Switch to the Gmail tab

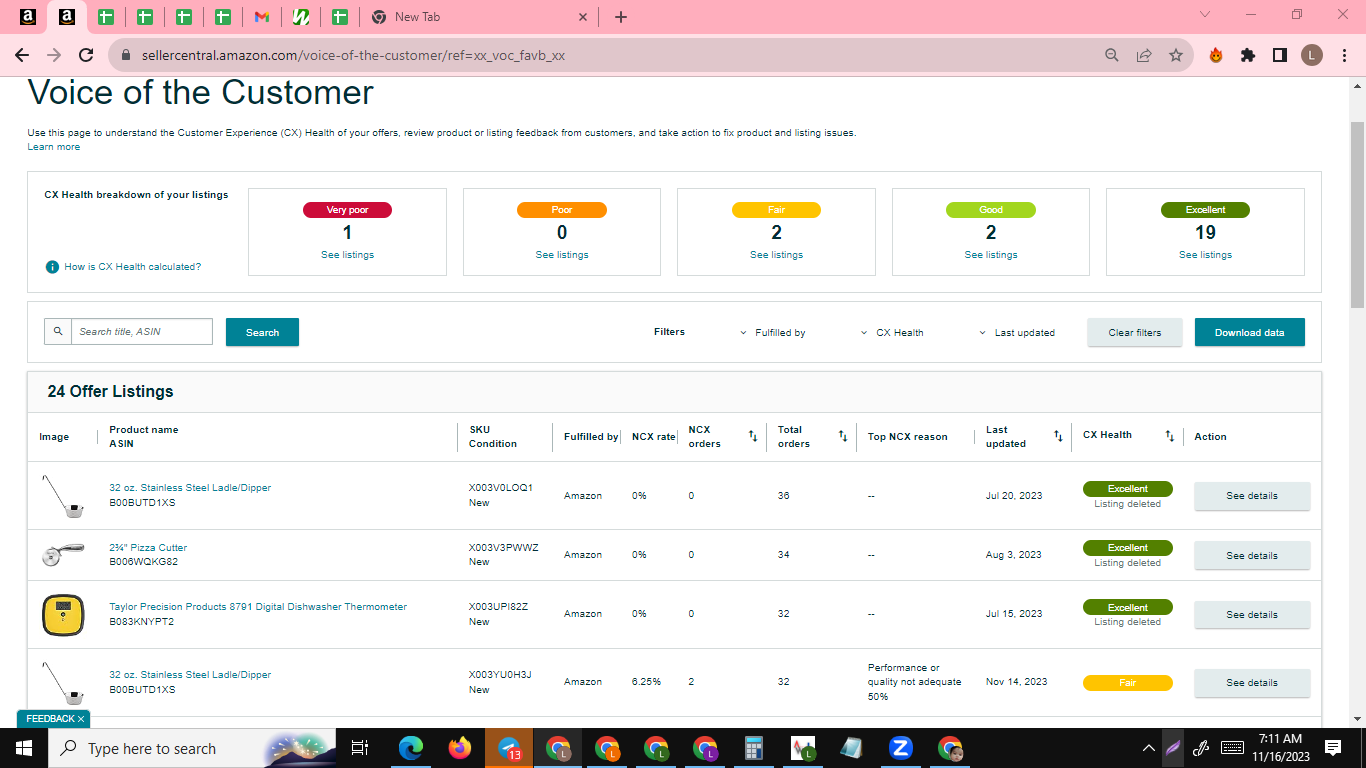262,17
